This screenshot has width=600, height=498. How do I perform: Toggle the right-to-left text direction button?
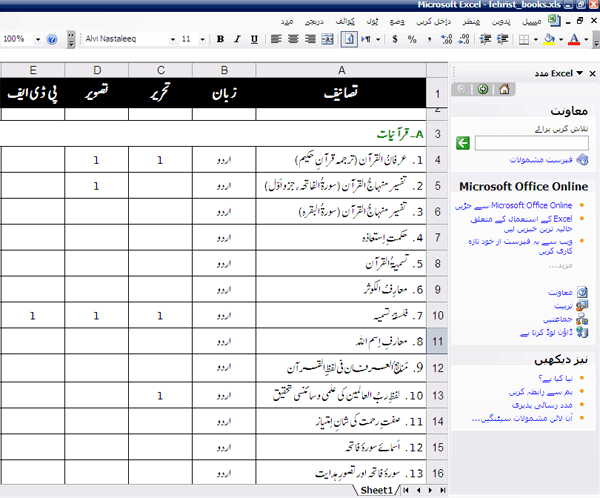[367, 39]
